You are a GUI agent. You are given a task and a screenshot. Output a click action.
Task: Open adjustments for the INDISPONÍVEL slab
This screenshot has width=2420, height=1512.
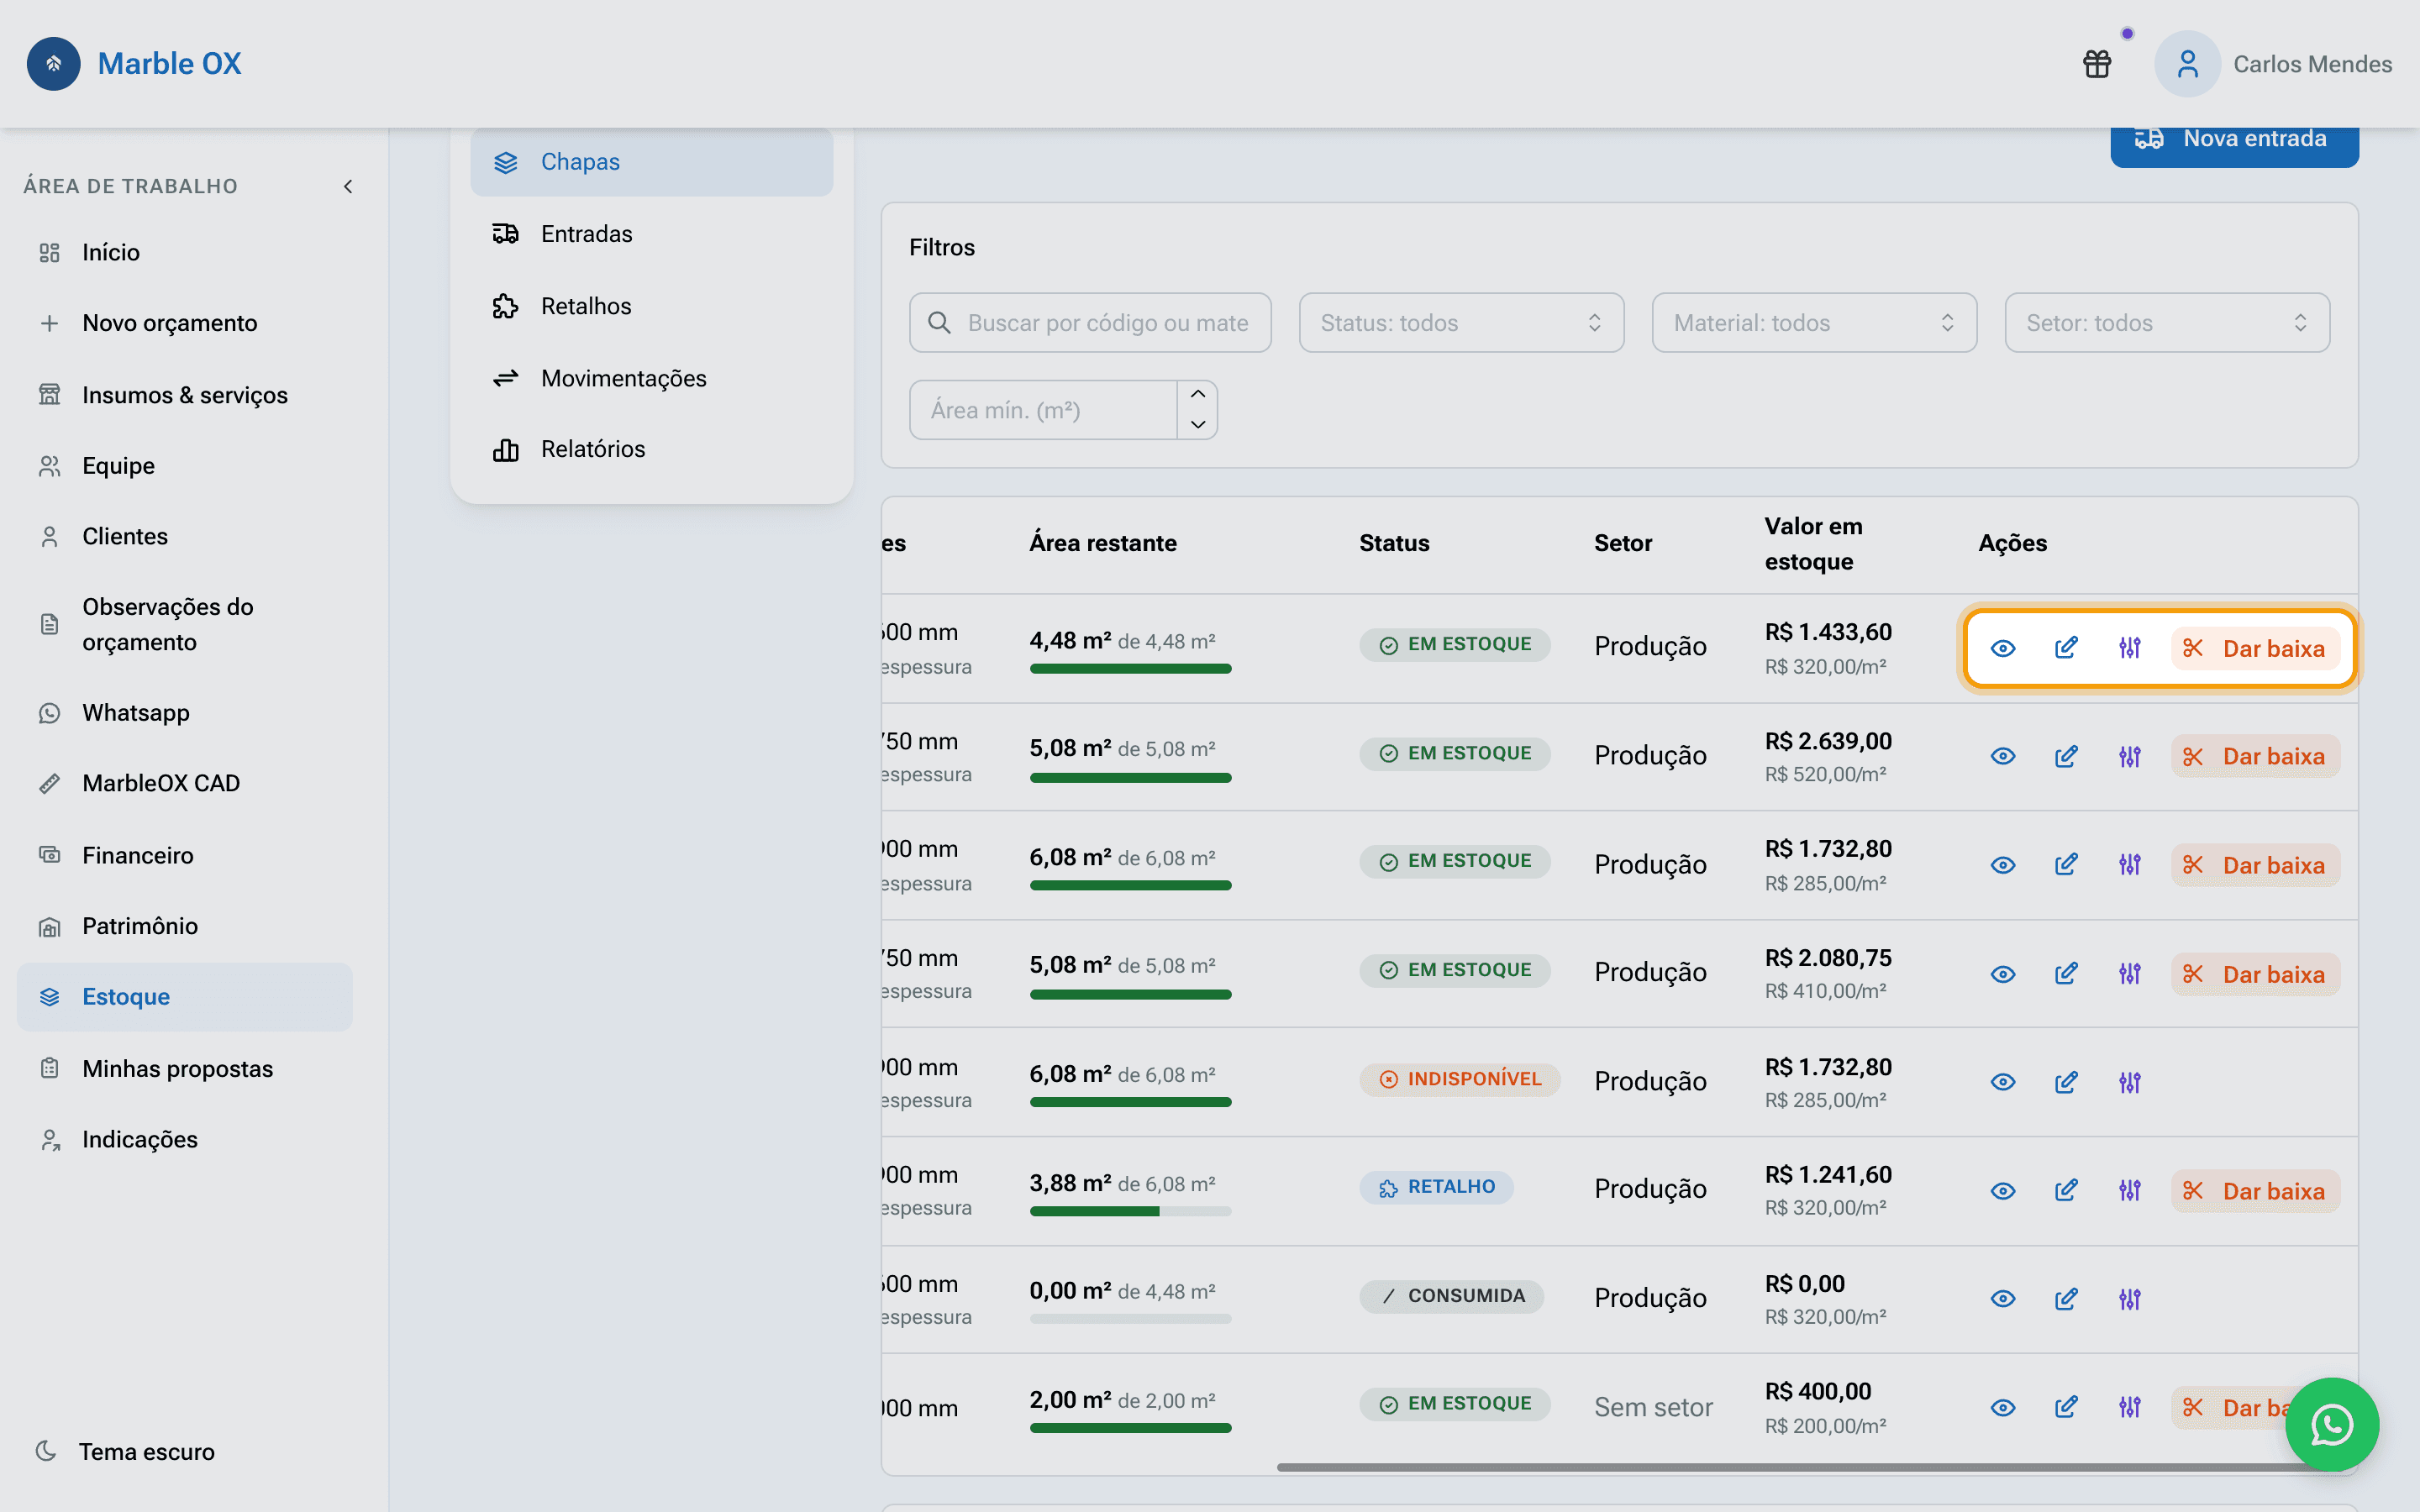point(2130,1082)
